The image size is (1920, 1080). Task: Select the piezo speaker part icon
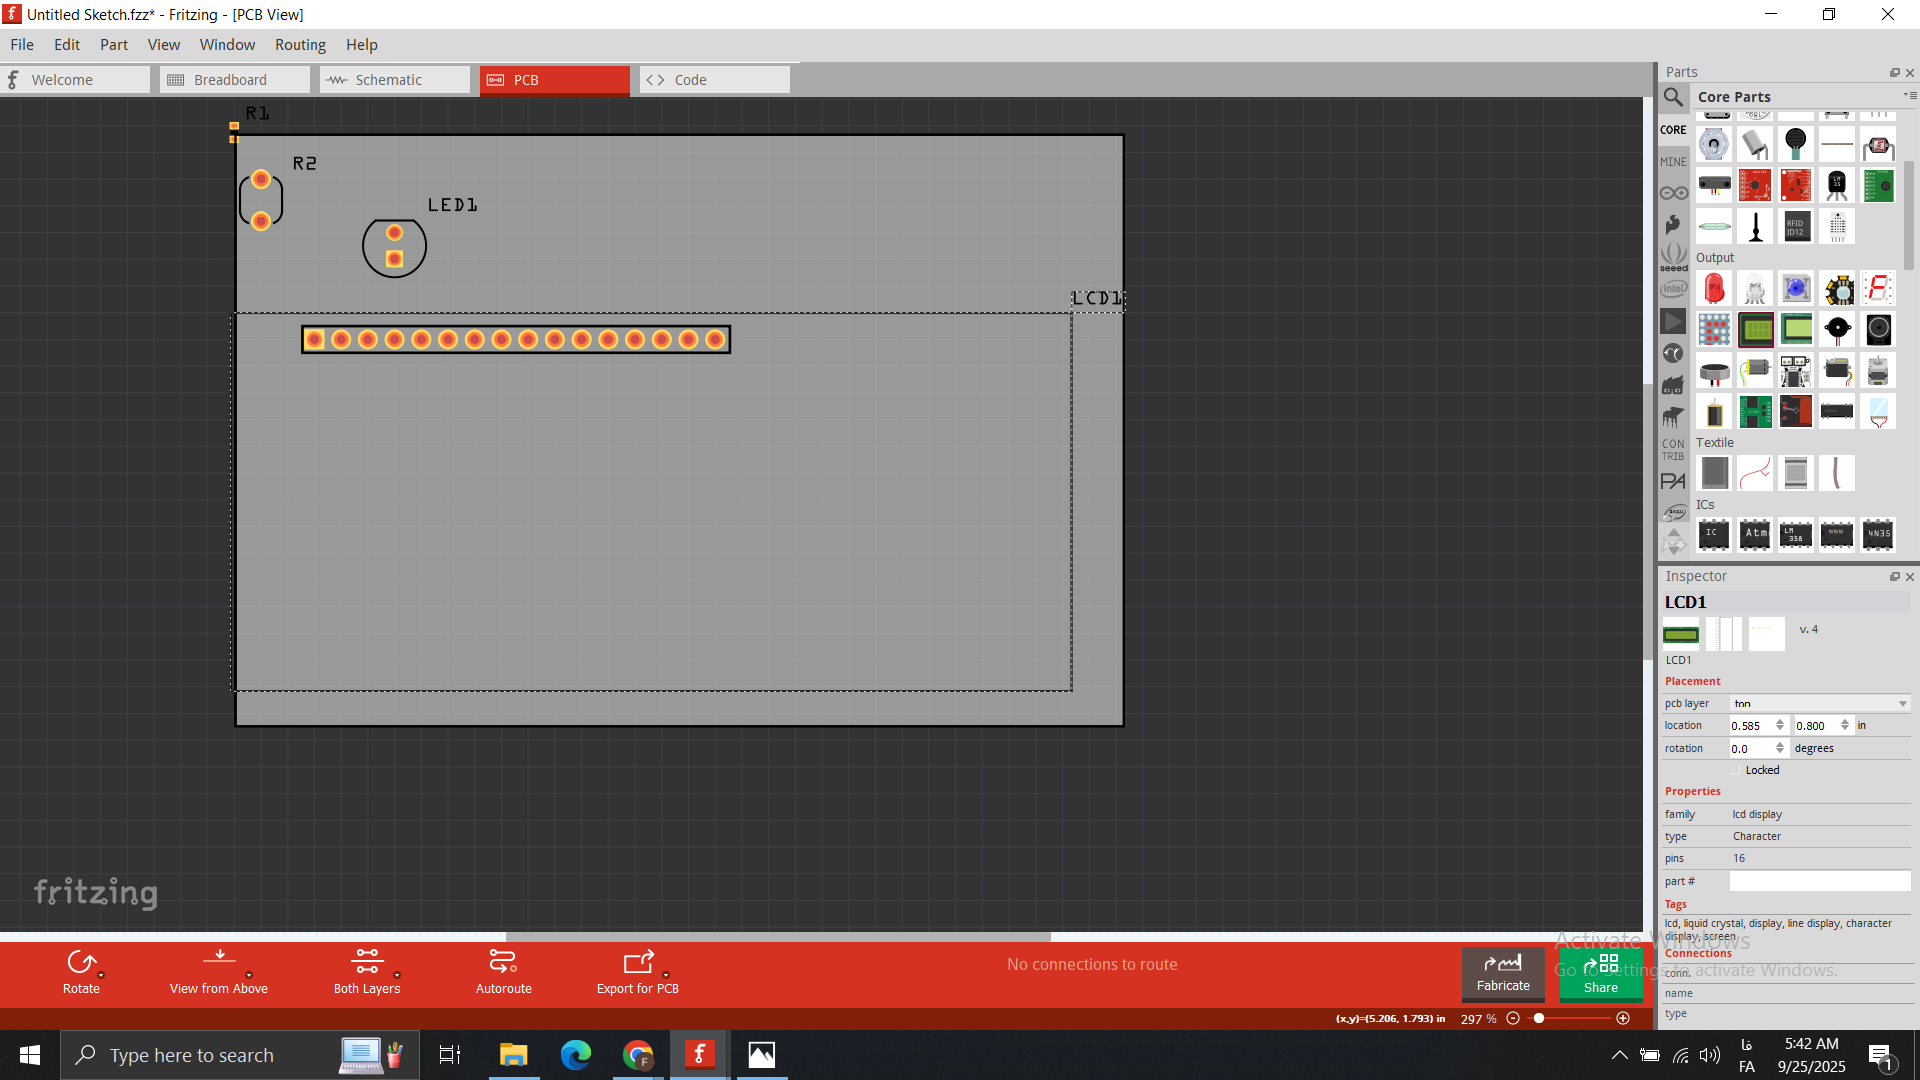coord(1837,329)
